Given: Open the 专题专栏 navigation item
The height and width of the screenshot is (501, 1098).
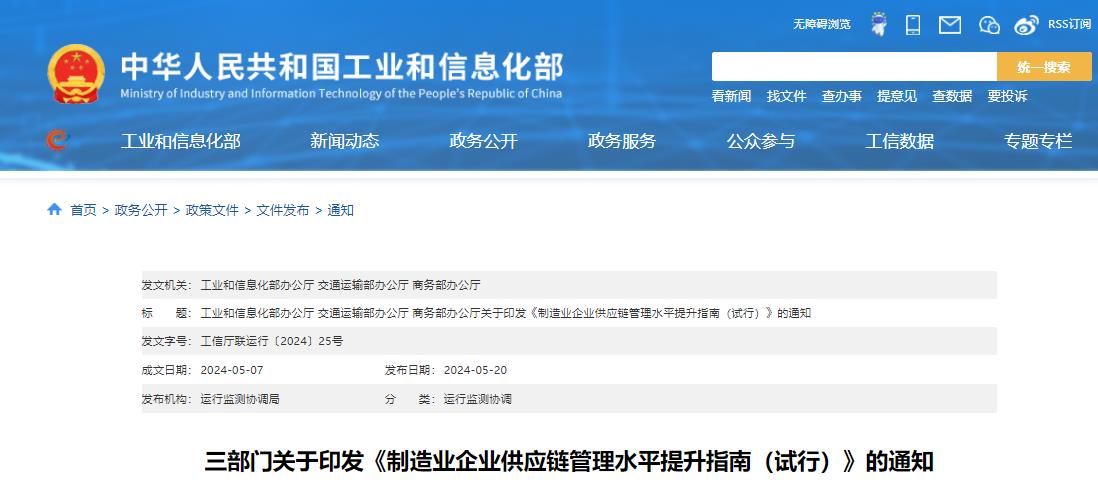Looking at the screenshot, I should pyautogui.click(x=1038, y=141).
